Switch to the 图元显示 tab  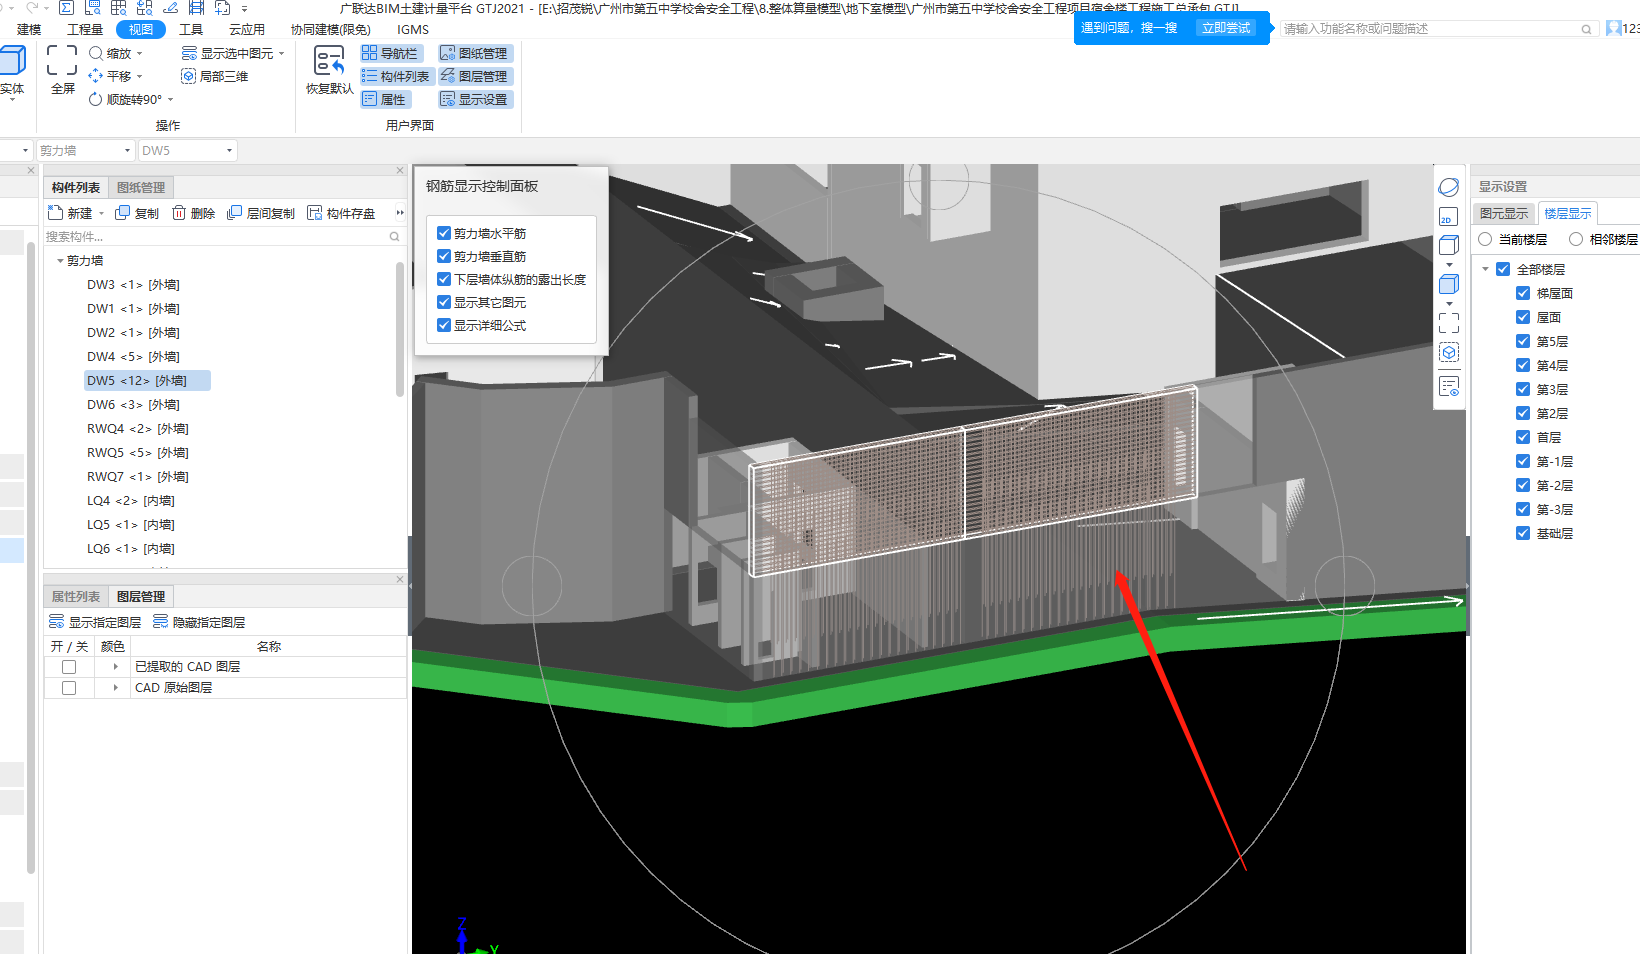[x=1504, y=213]
